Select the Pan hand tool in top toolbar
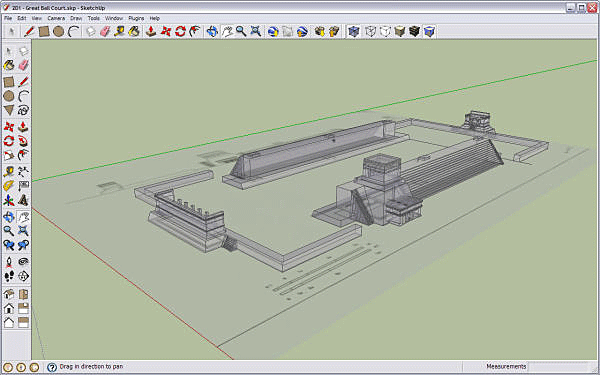Viewport: 600px width, 375px height. (x=227, y=31)
